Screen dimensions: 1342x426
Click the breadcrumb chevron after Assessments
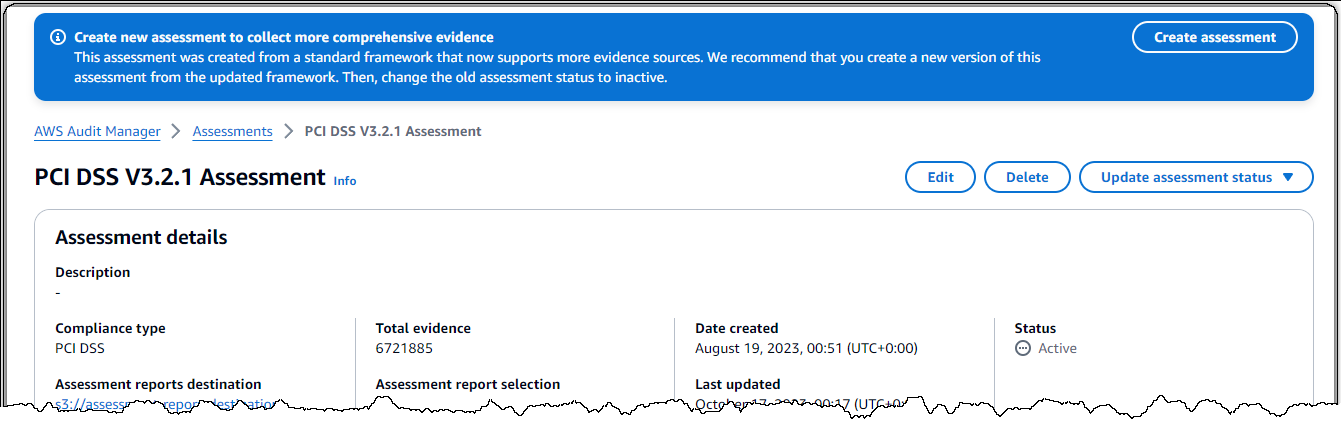pos(288,132)
